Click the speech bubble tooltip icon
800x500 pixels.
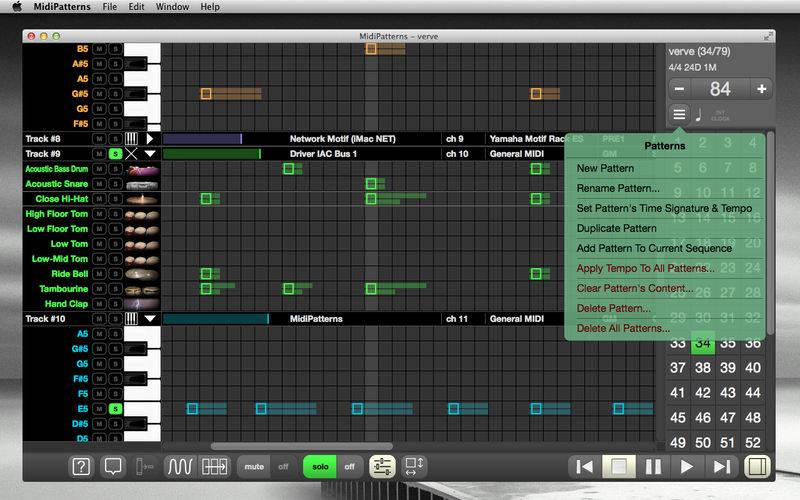pyautogui.click(x=113, y=466)
